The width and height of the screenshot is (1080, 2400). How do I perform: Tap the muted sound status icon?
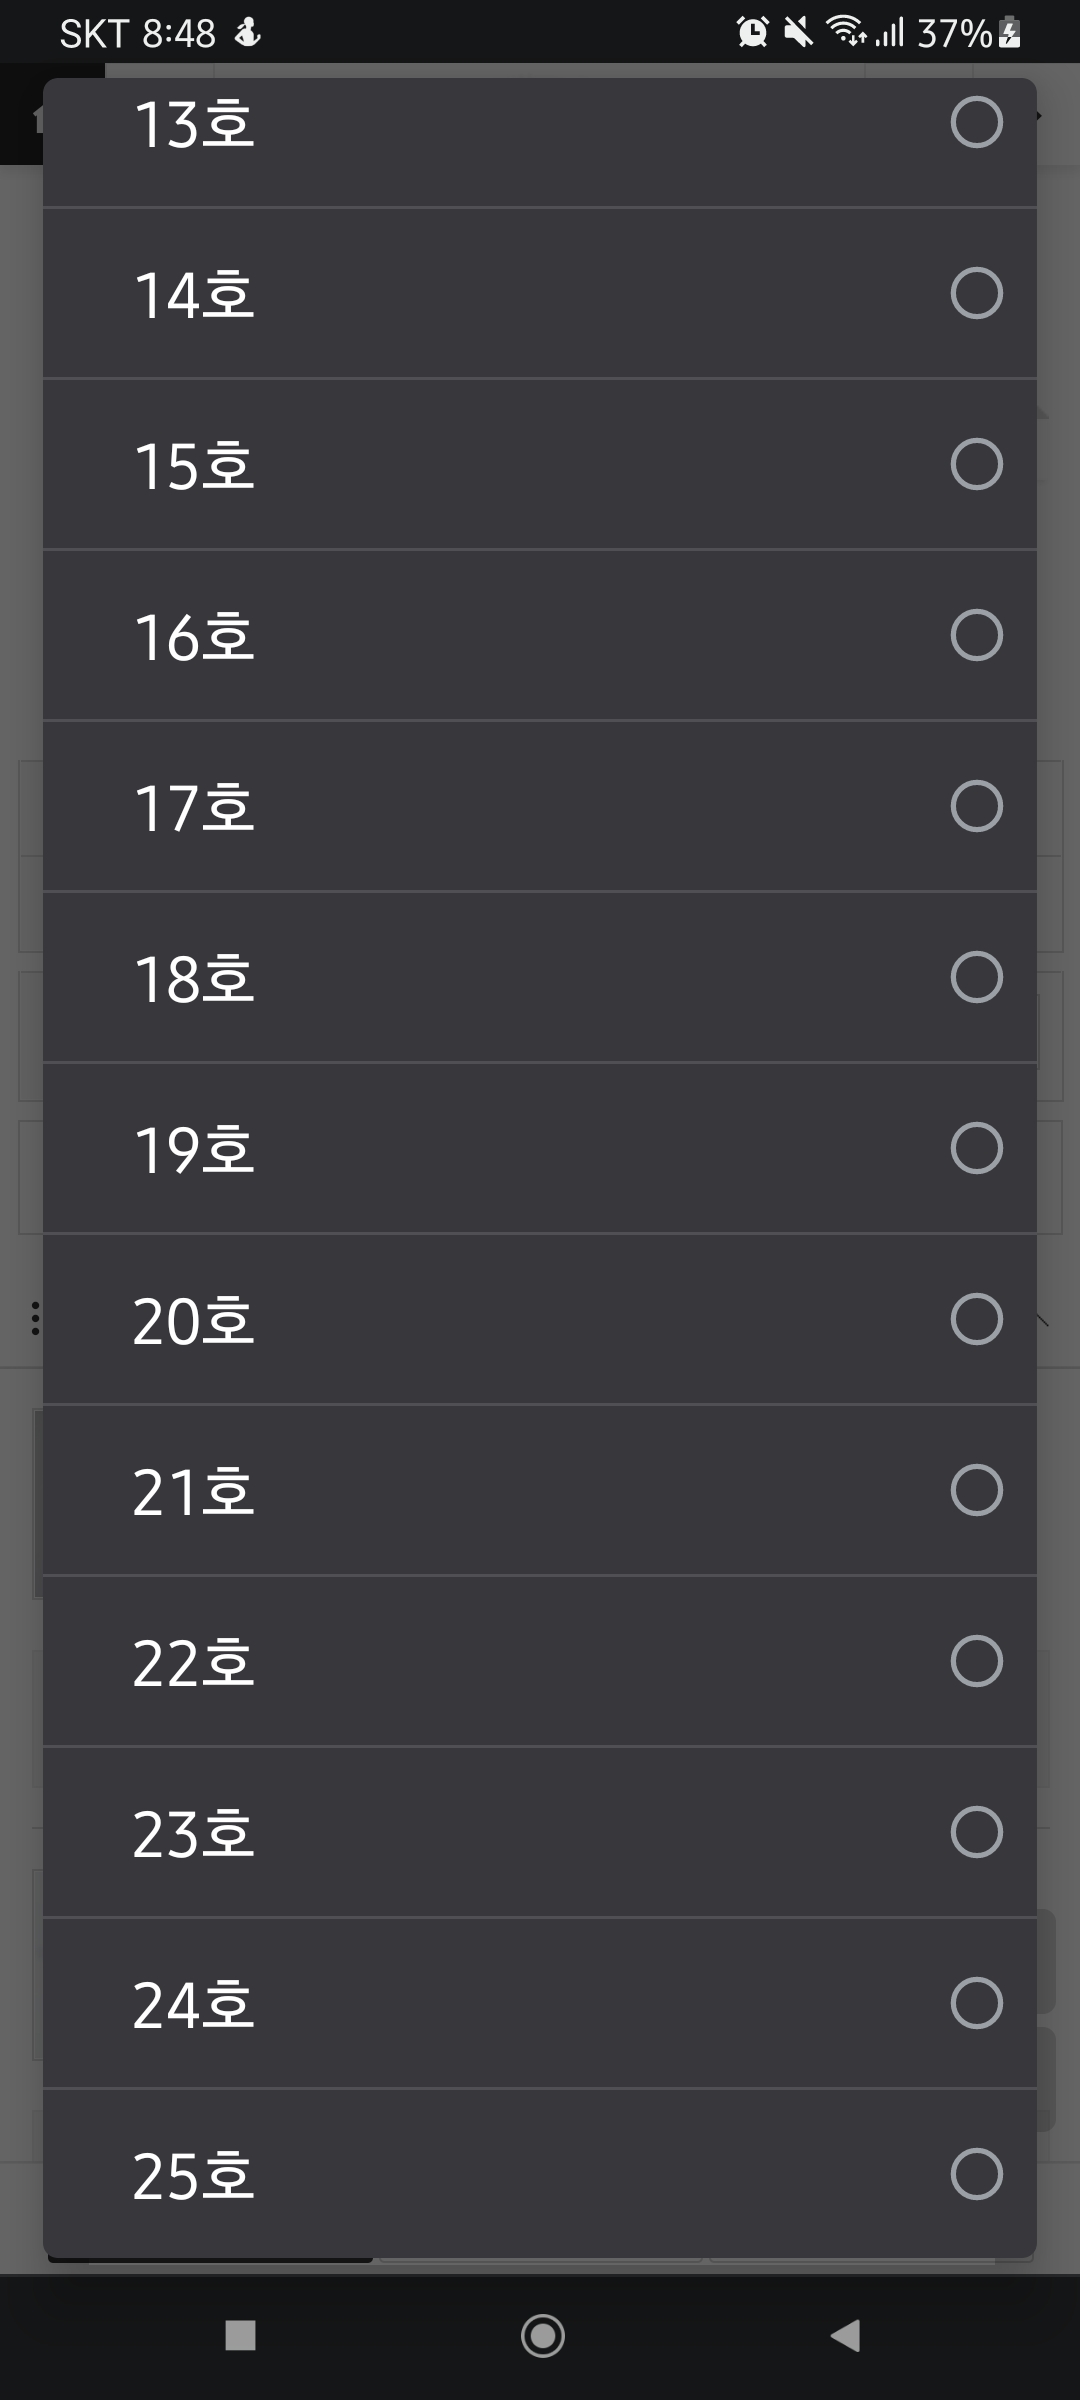[798, 33]
